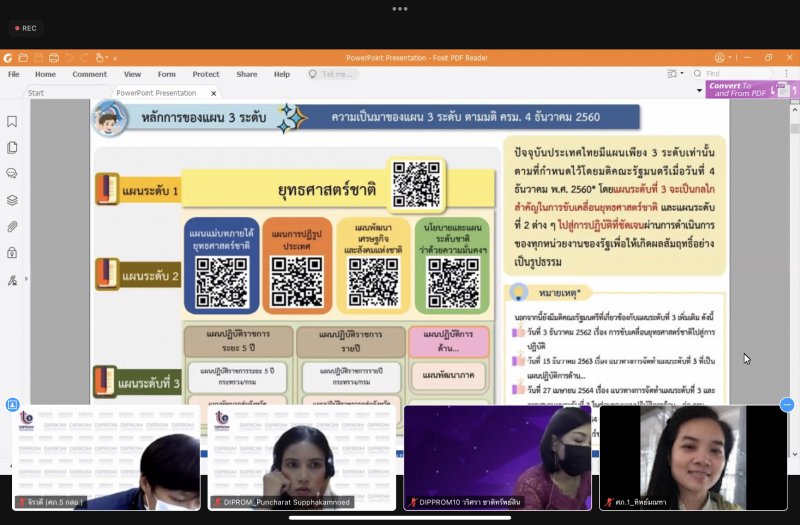800x525 pixels.
Task: Click the ยุทธศาสตร์ชาติ heading text
Action: 327,190
